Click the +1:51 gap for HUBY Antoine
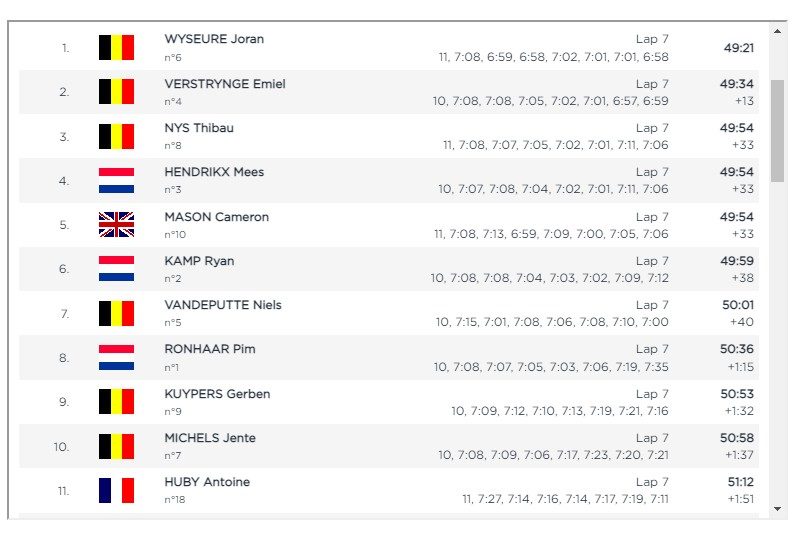This screenshot has width=800, height=533. [740, 499]
